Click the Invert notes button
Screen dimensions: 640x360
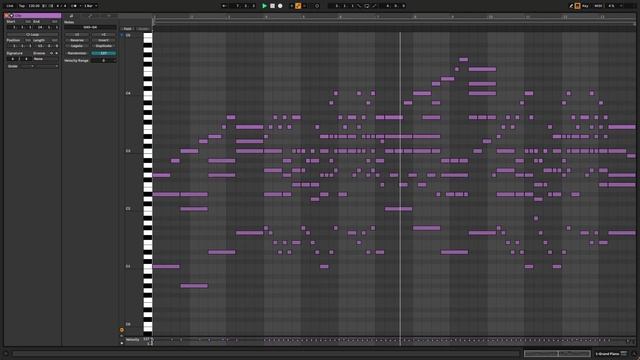[104, 40]
